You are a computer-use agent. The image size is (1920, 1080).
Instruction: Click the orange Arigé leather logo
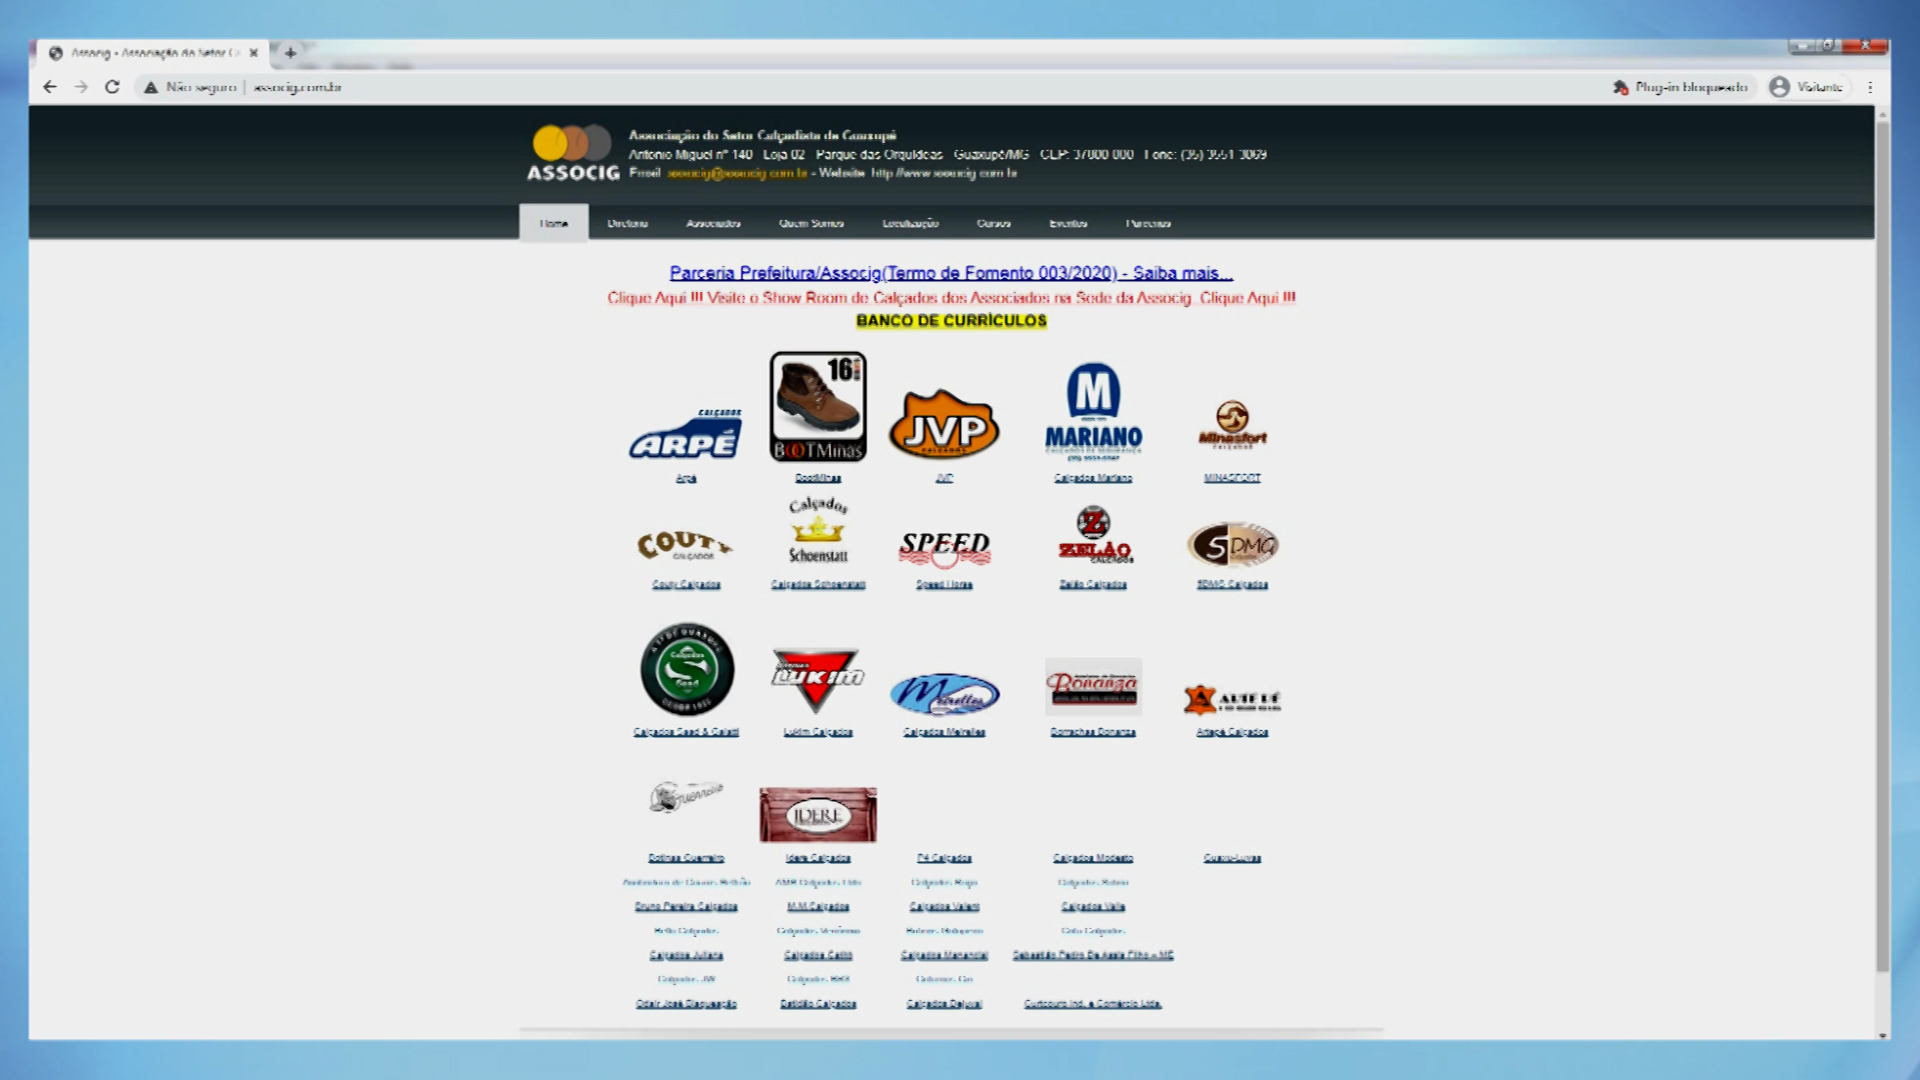tap(1232, 699)
